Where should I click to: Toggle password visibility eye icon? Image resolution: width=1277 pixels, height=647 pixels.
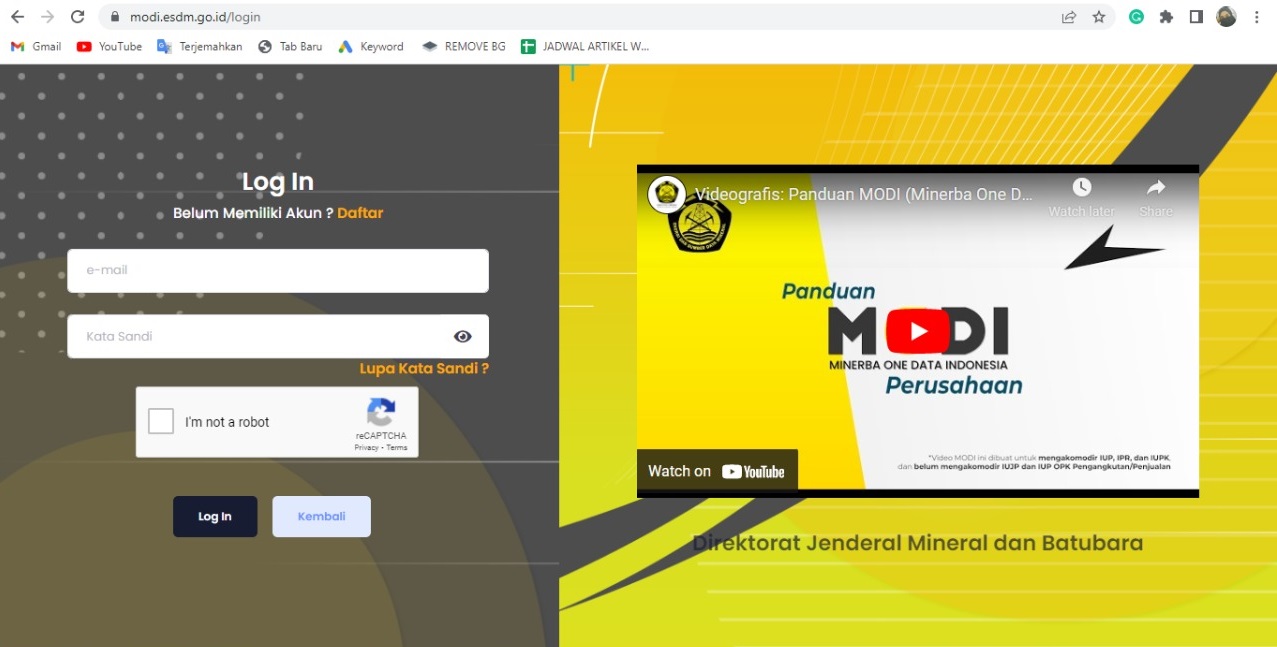(462, 336)
